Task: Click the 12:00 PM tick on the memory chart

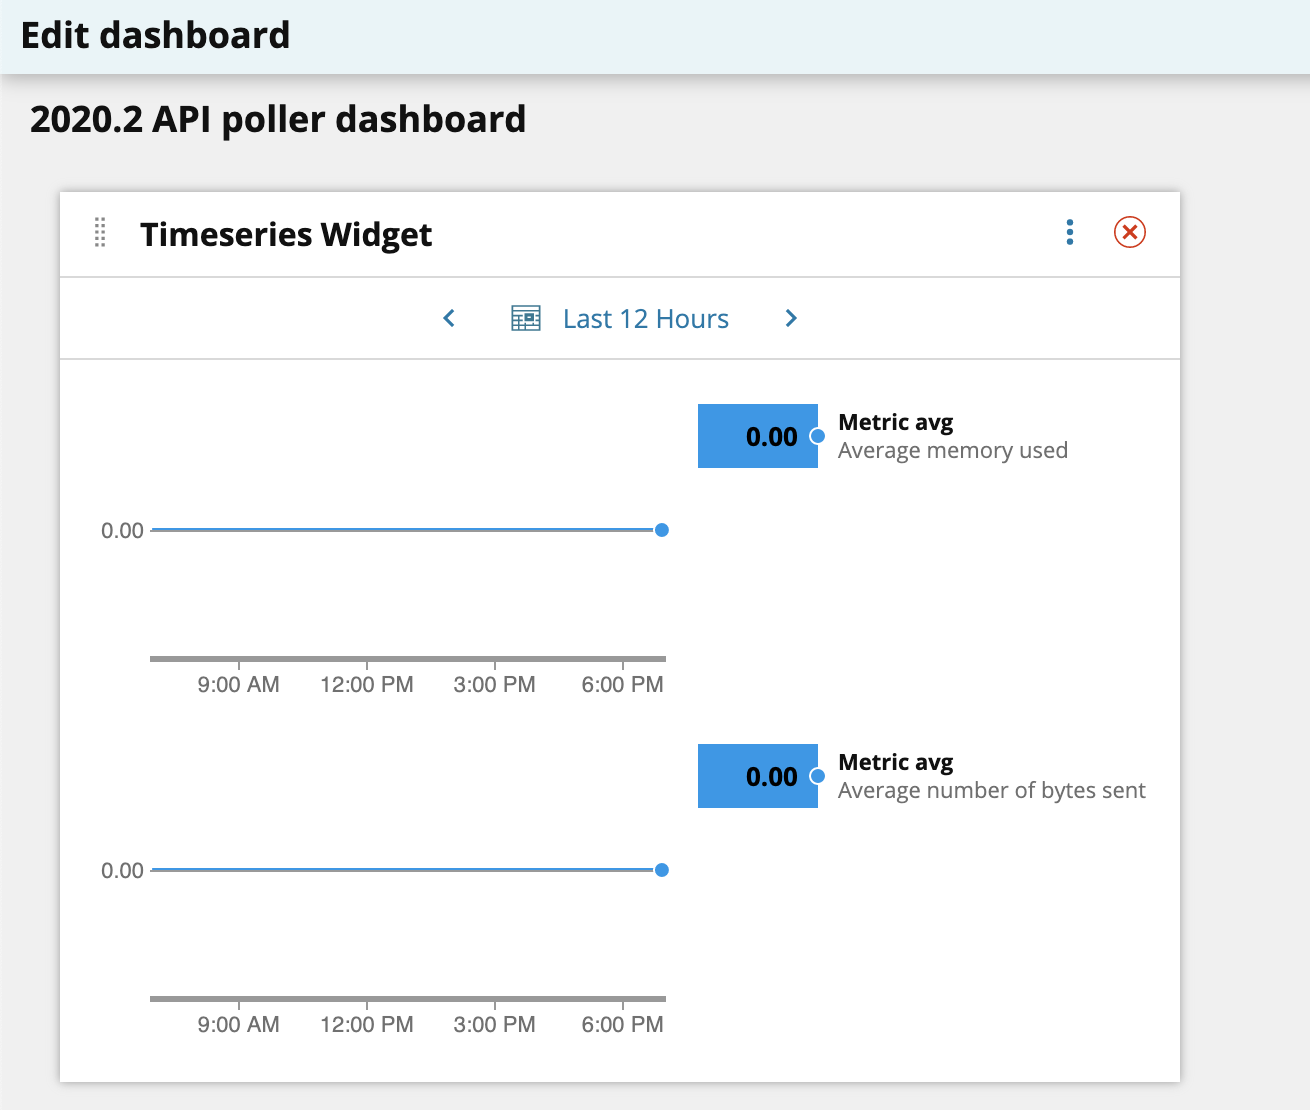Action: (367, 685)
